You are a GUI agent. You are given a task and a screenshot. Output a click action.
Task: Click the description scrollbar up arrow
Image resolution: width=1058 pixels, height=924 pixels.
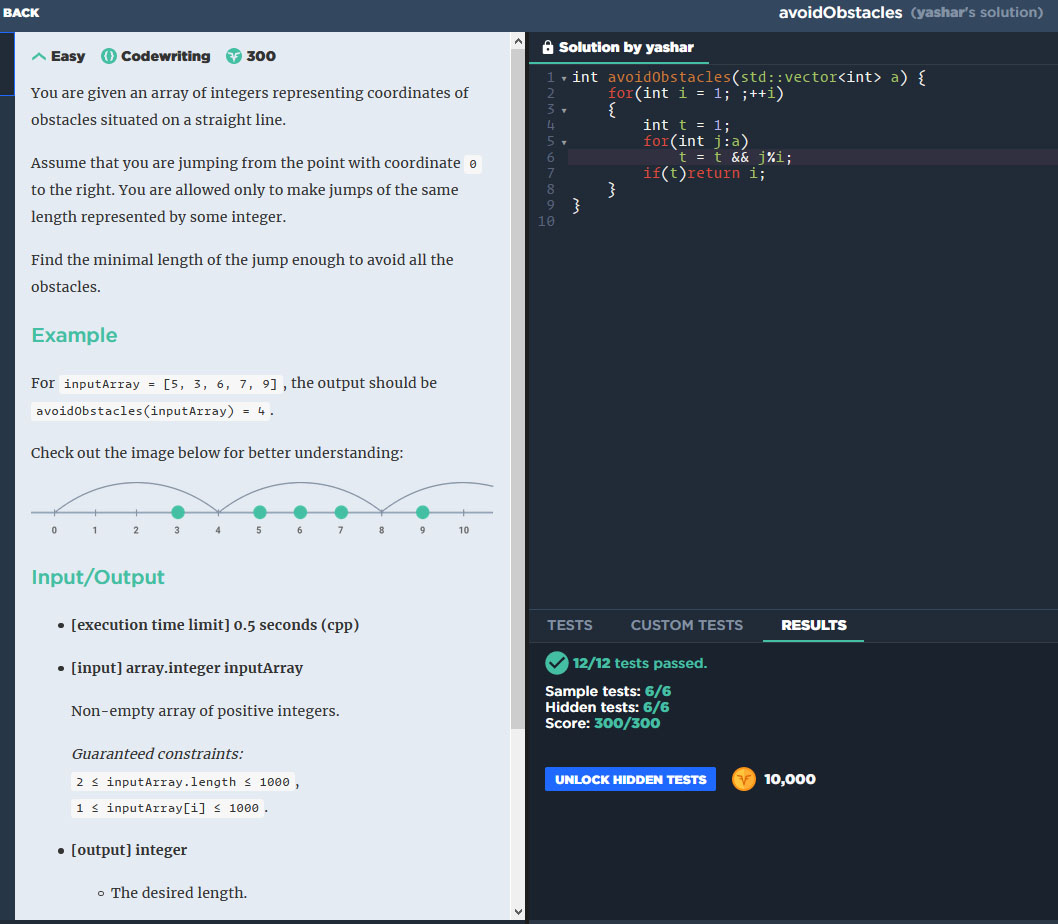(x=517, y=42)
